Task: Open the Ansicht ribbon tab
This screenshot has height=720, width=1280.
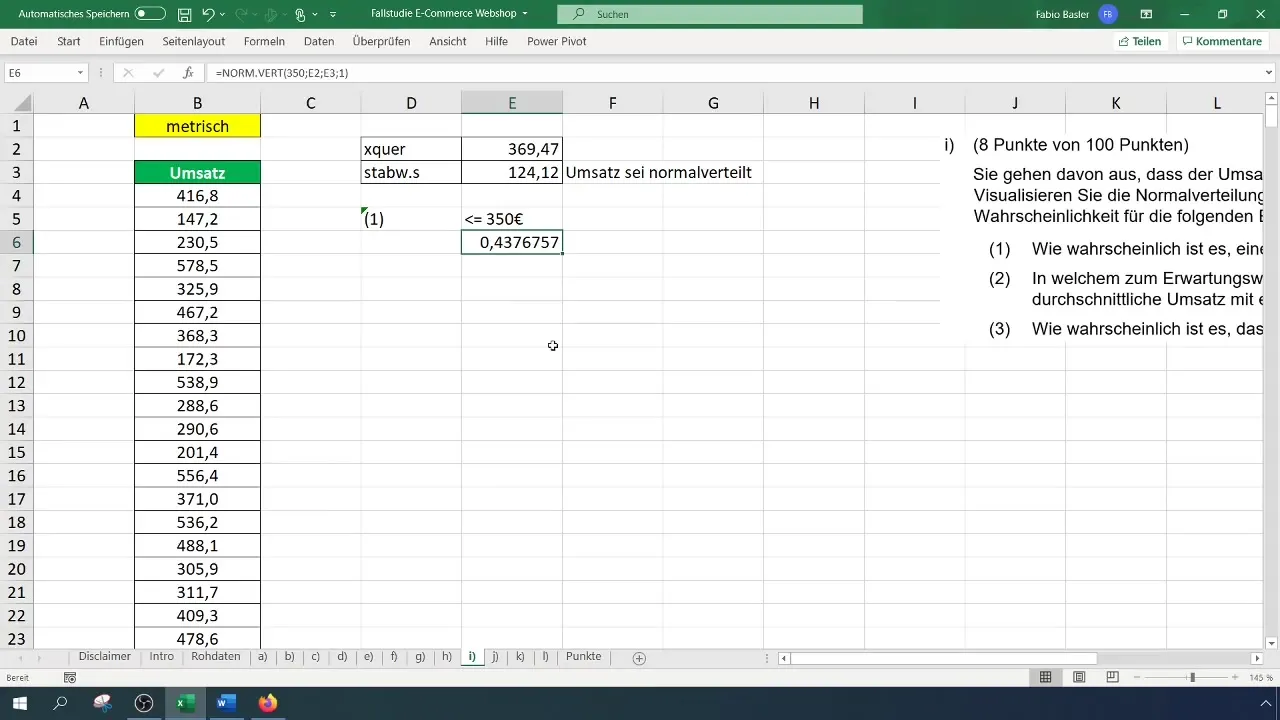Action: [448, 41]
